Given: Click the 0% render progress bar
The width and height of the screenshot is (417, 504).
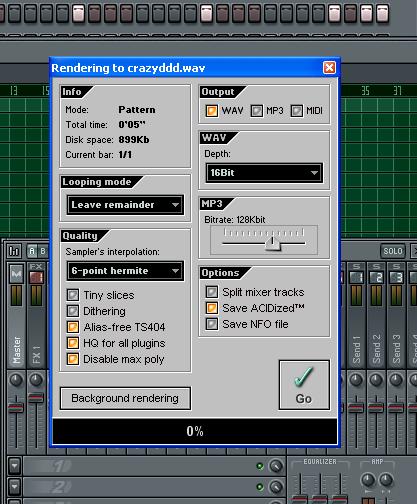Looking at the screenshot, I should pyautogui.click(x=195, y=431).
